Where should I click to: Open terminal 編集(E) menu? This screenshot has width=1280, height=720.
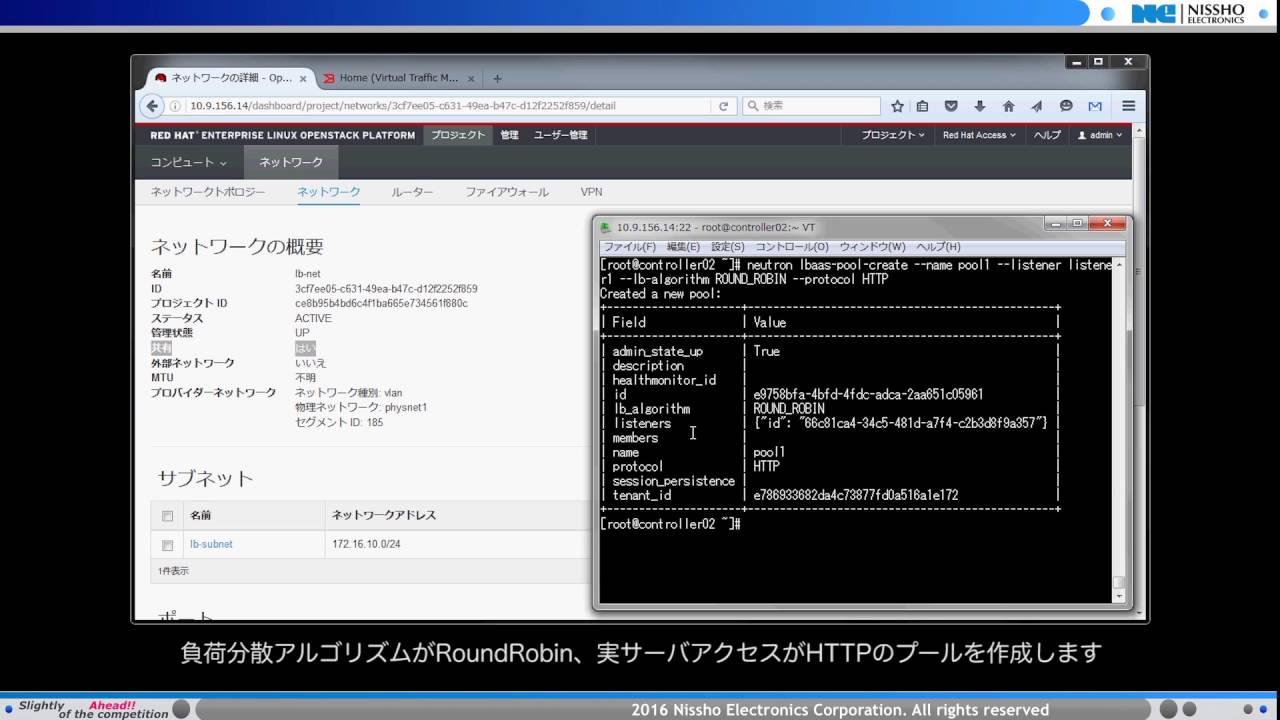684,247
